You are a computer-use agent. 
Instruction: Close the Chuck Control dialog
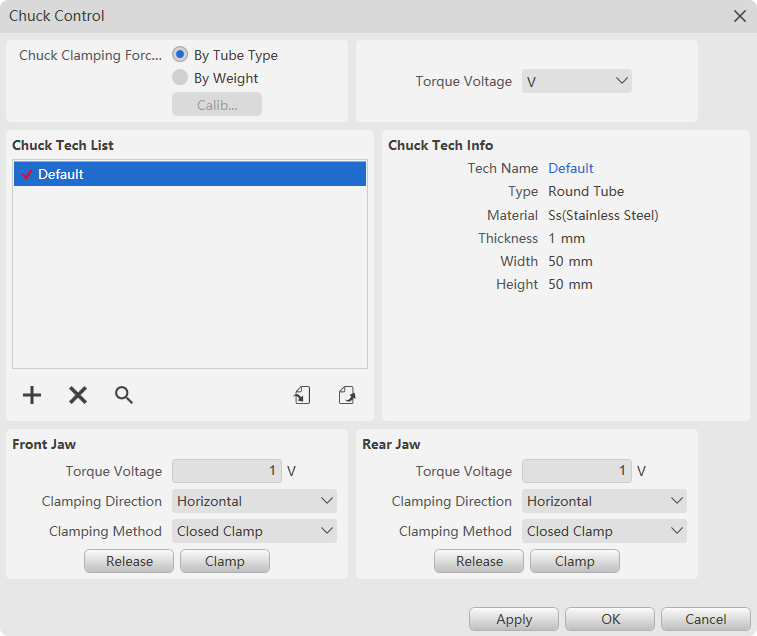click(740, 16)
